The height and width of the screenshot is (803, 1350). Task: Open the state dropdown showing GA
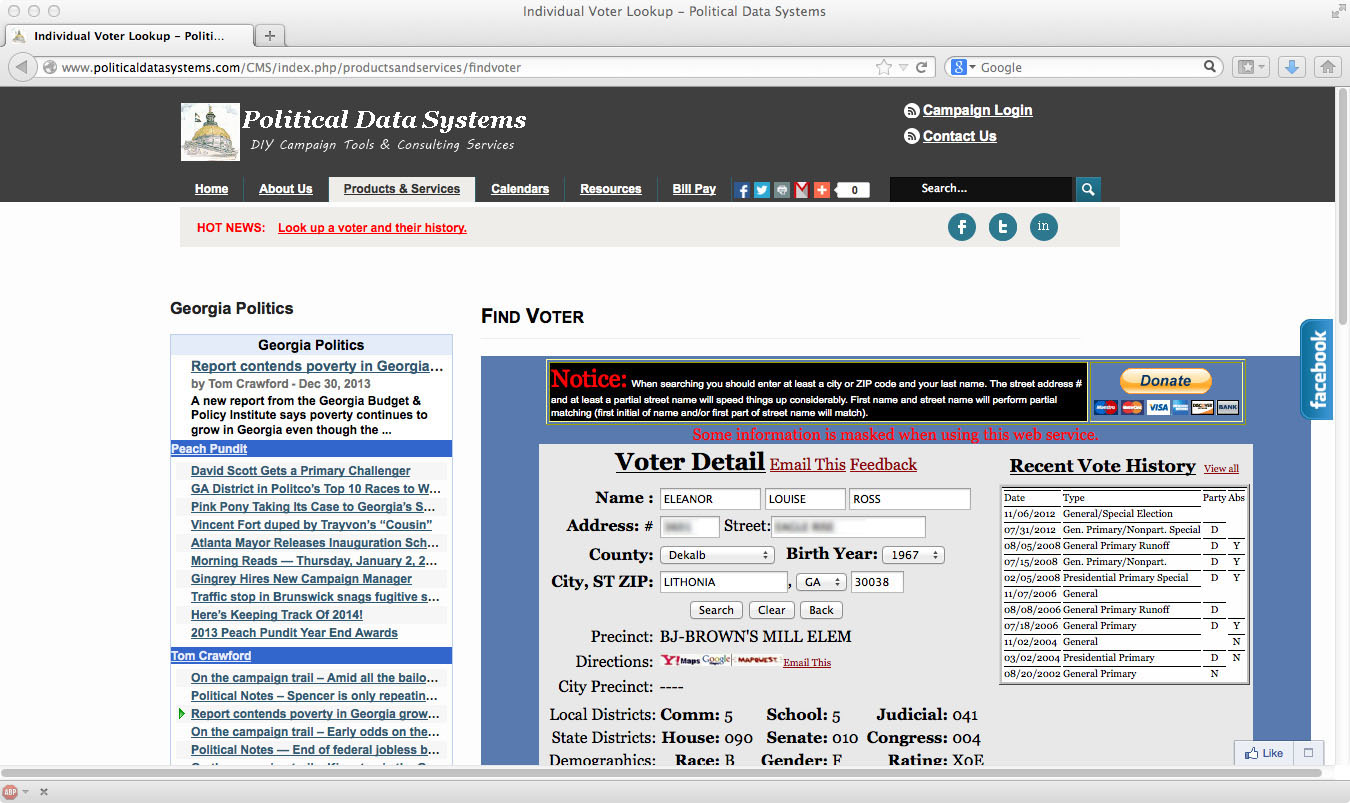tap(820, 582)
